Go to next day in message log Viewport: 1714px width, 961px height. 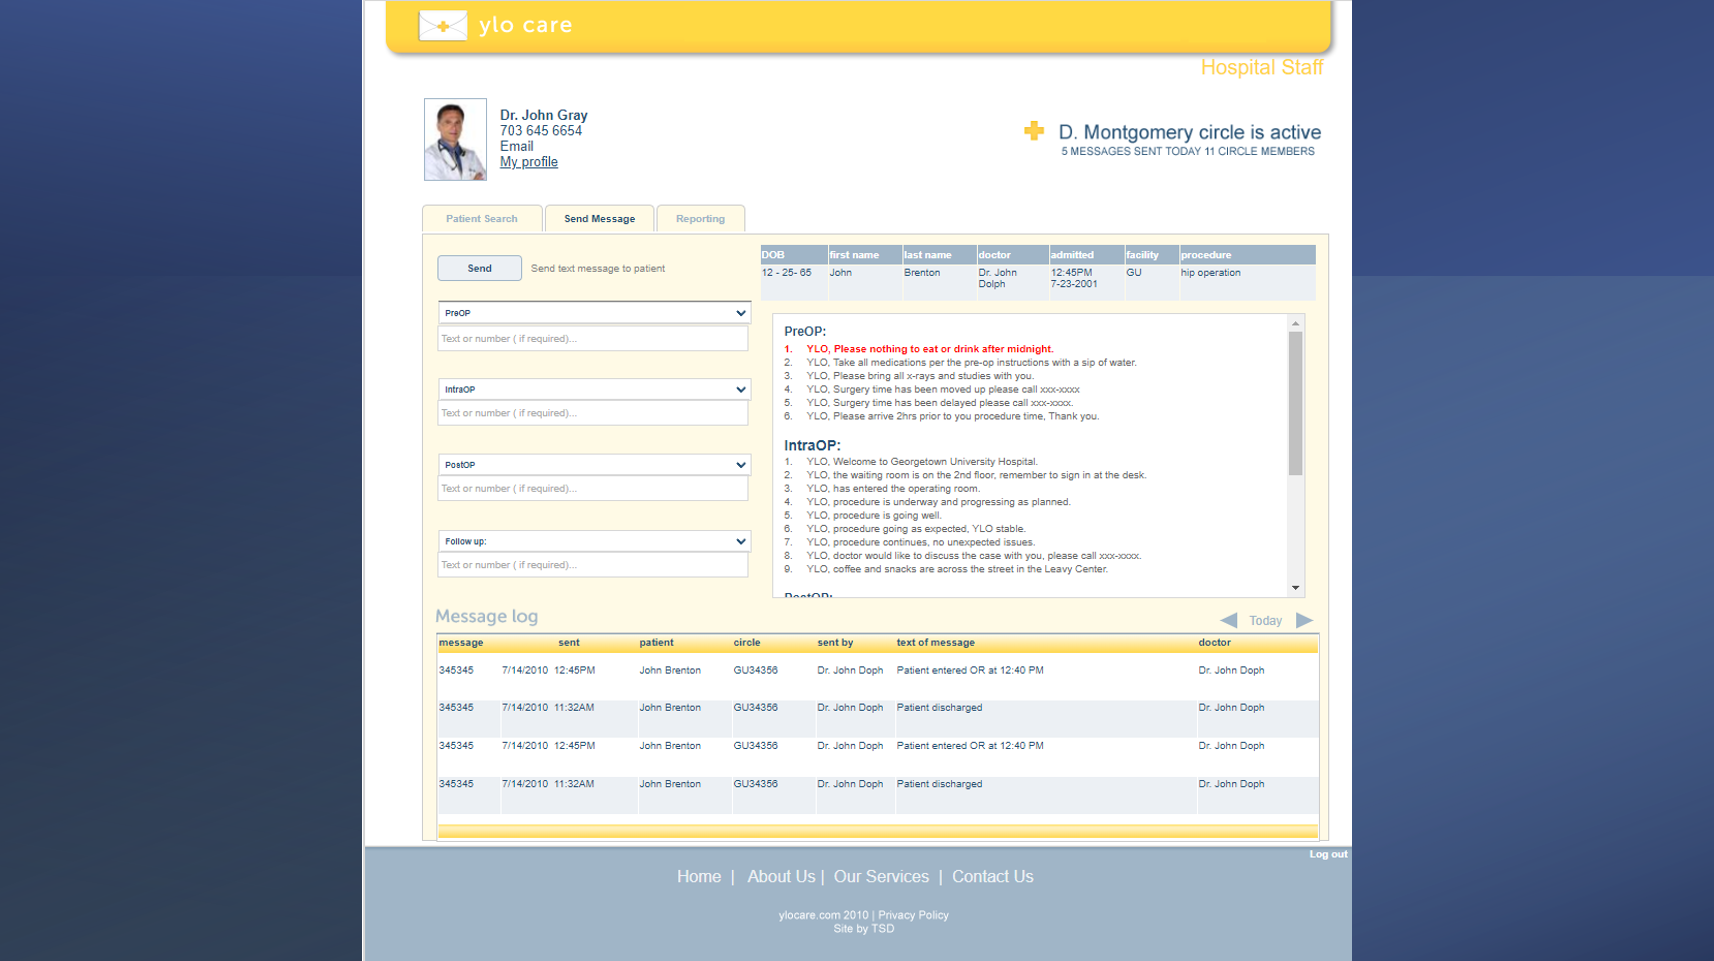tap(1304, 621)
